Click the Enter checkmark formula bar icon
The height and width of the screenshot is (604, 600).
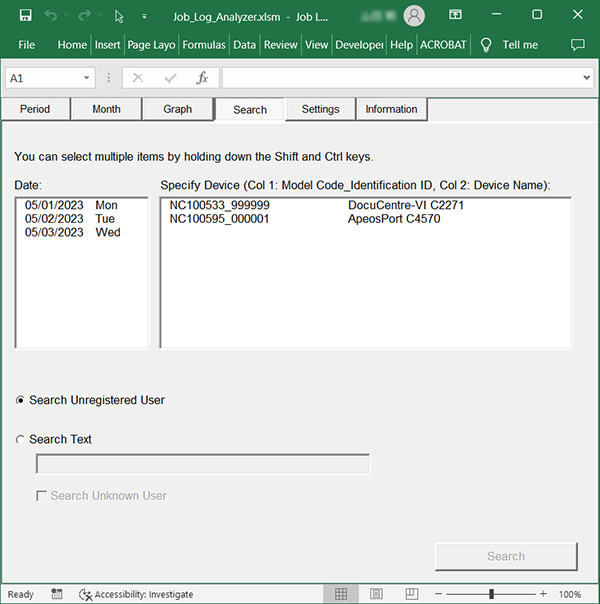[170, 78]
